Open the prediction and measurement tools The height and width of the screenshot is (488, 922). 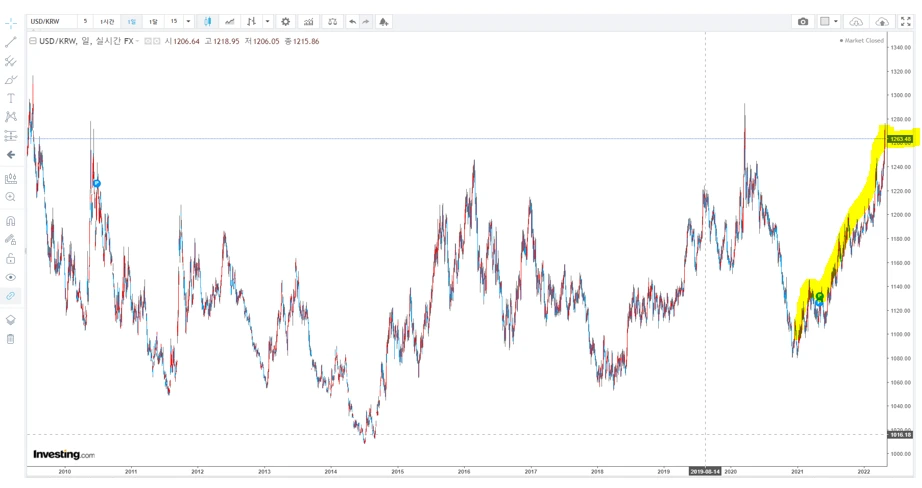pos(11,136)
